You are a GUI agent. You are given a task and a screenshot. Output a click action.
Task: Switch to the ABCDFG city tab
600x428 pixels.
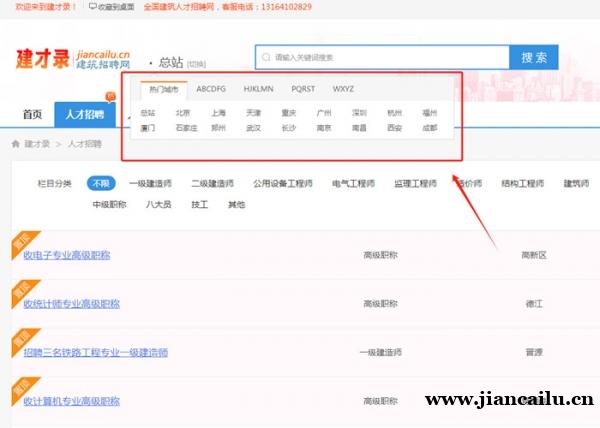pos(211,89)
